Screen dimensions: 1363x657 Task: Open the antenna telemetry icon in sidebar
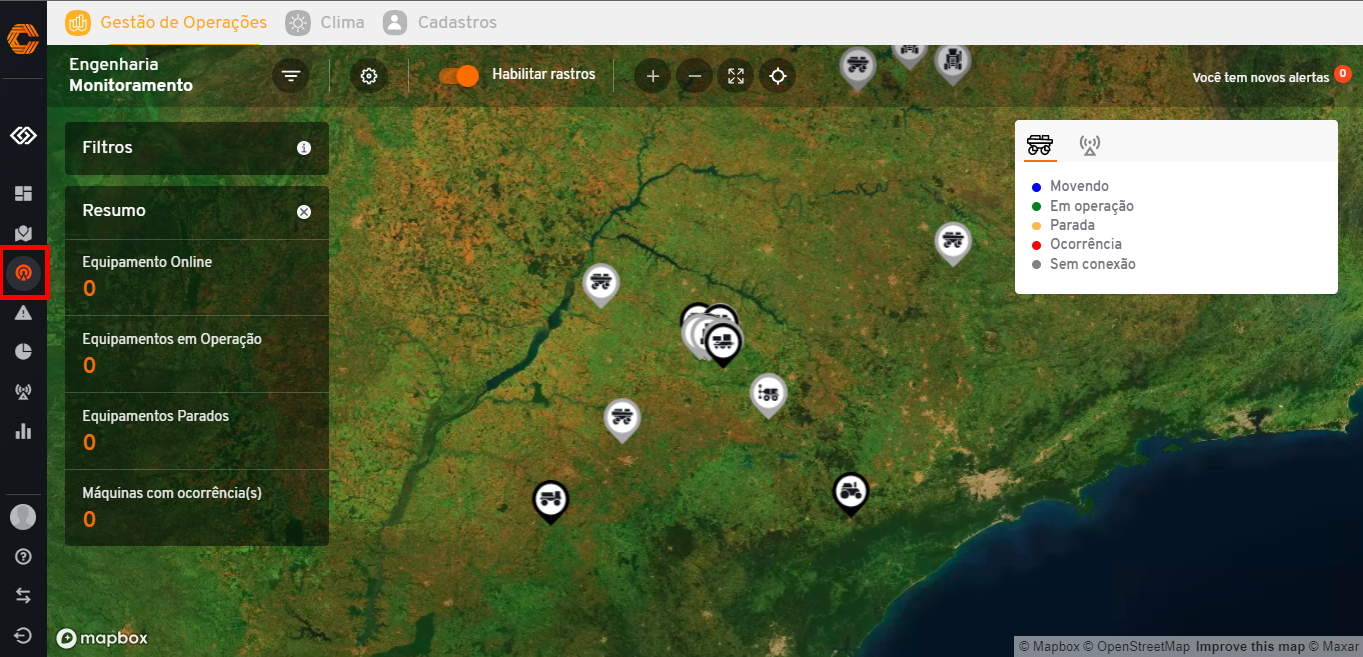tap(23, 391)
